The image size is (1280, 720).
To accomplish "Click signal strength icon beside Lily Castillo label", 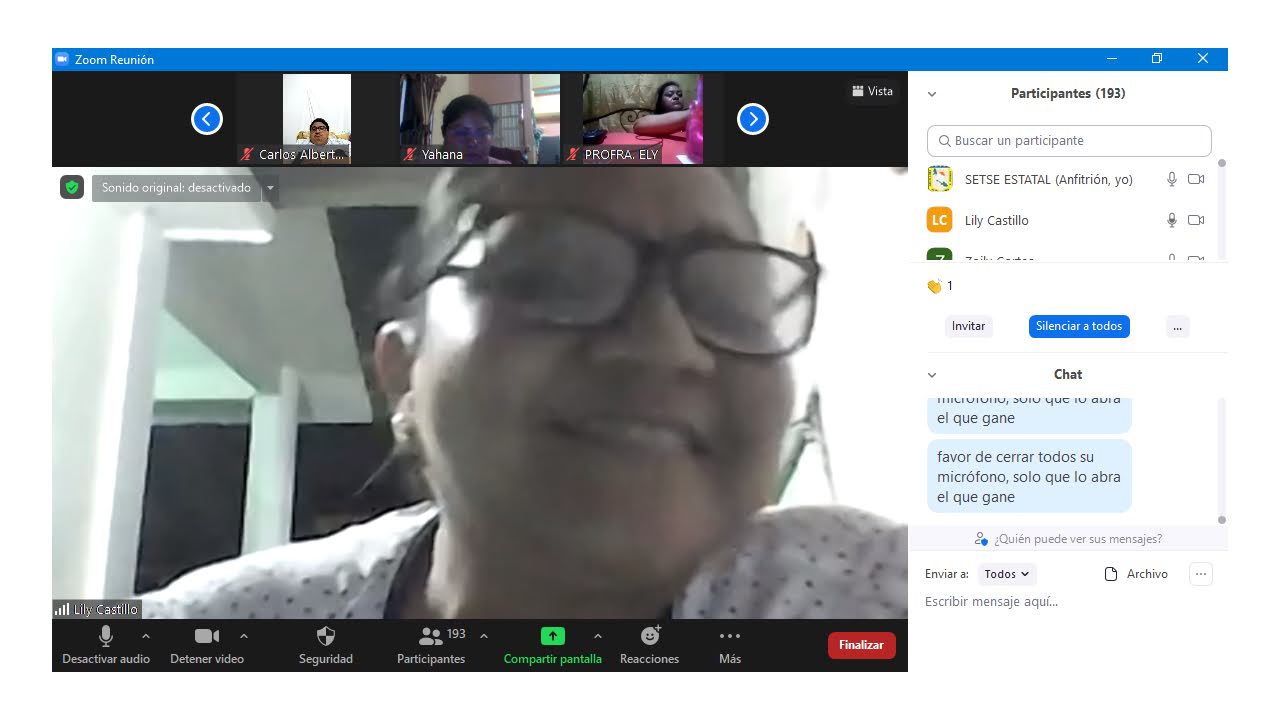I will 62,609.
